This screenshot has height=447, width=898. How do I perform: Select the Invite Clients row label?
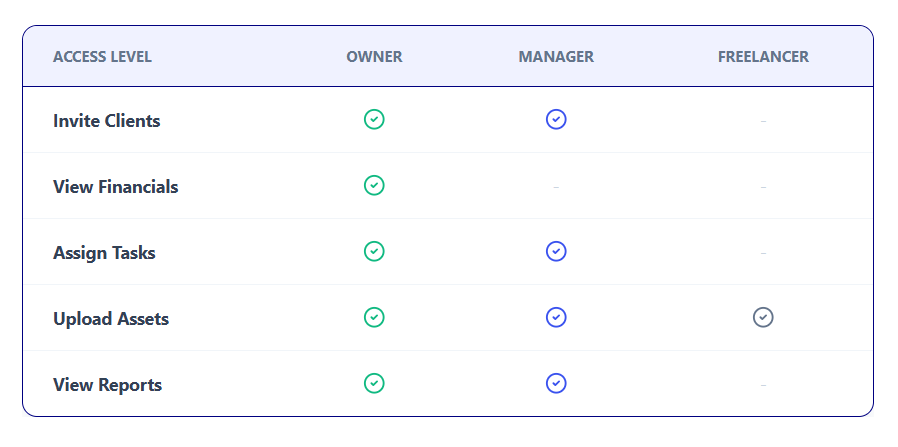pos(106,121)
